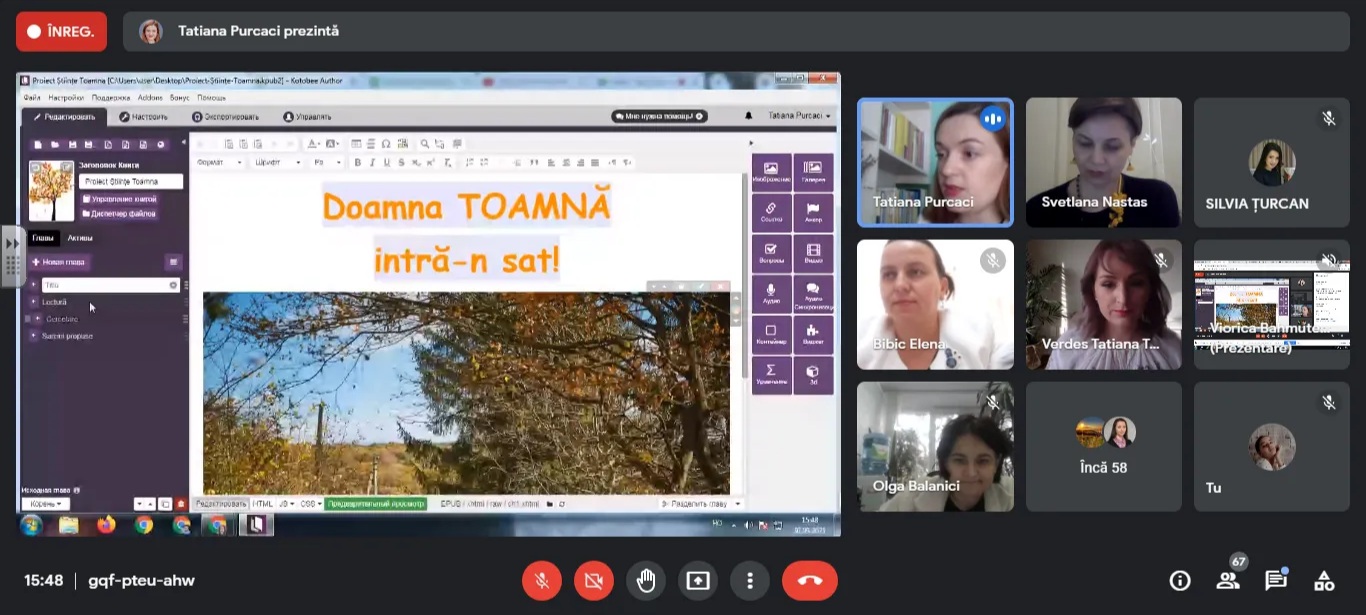
Task: Click the Новая глава button
Action: pos(59,262)
